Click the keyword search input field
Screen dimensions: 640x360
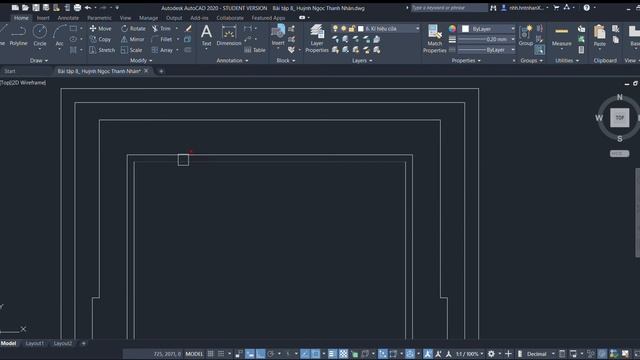coord(448,7)
